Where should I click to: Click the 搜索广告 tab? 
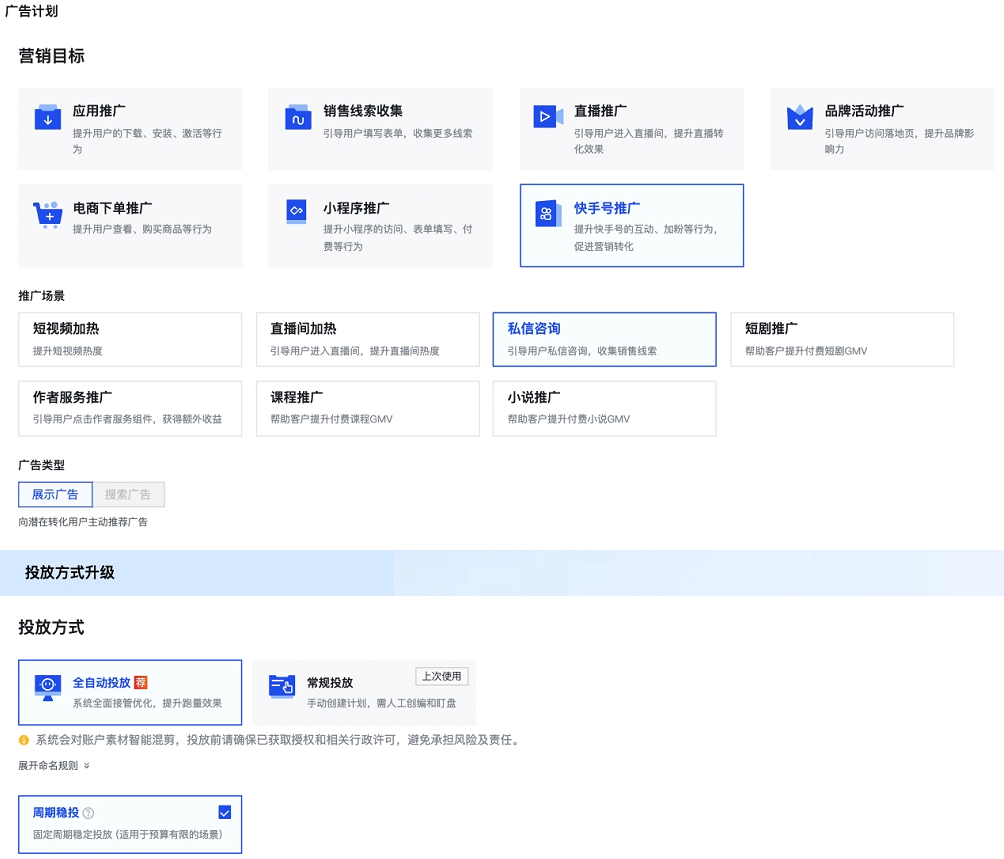[130, 494]
